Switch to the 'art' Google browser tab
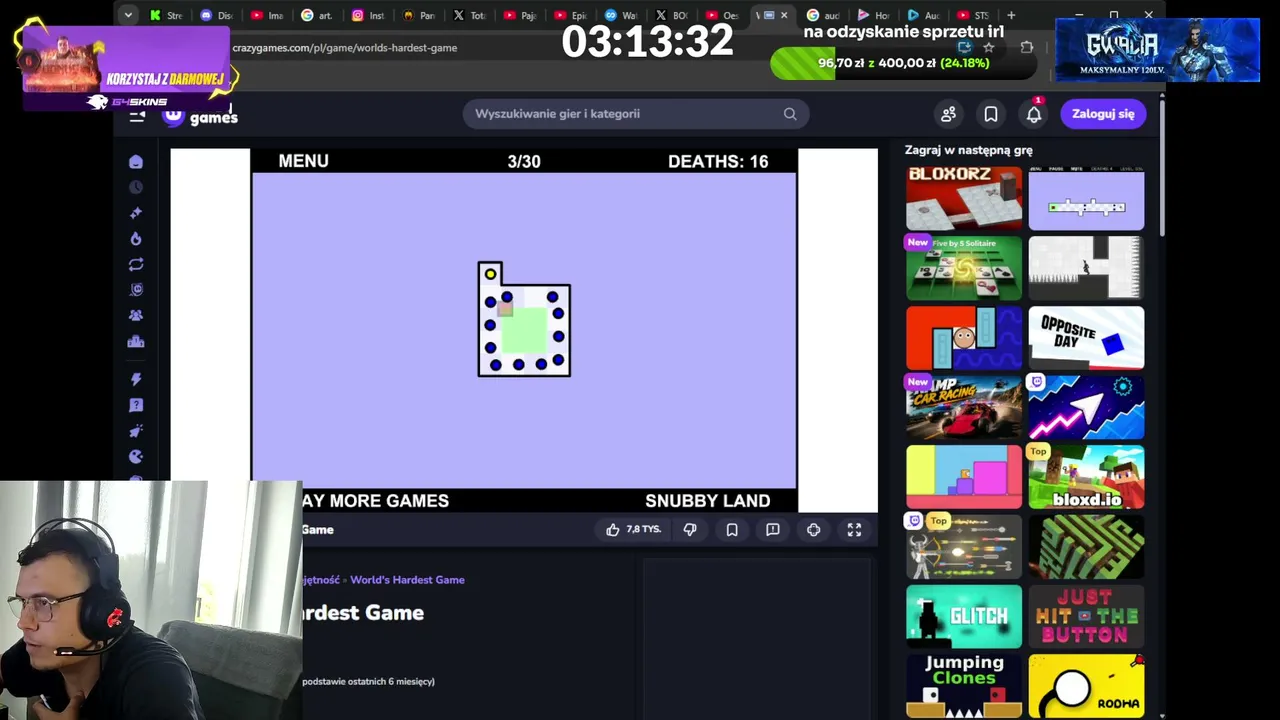The width and height of the screenshot is (1280, 720). (x=317, y=15)
